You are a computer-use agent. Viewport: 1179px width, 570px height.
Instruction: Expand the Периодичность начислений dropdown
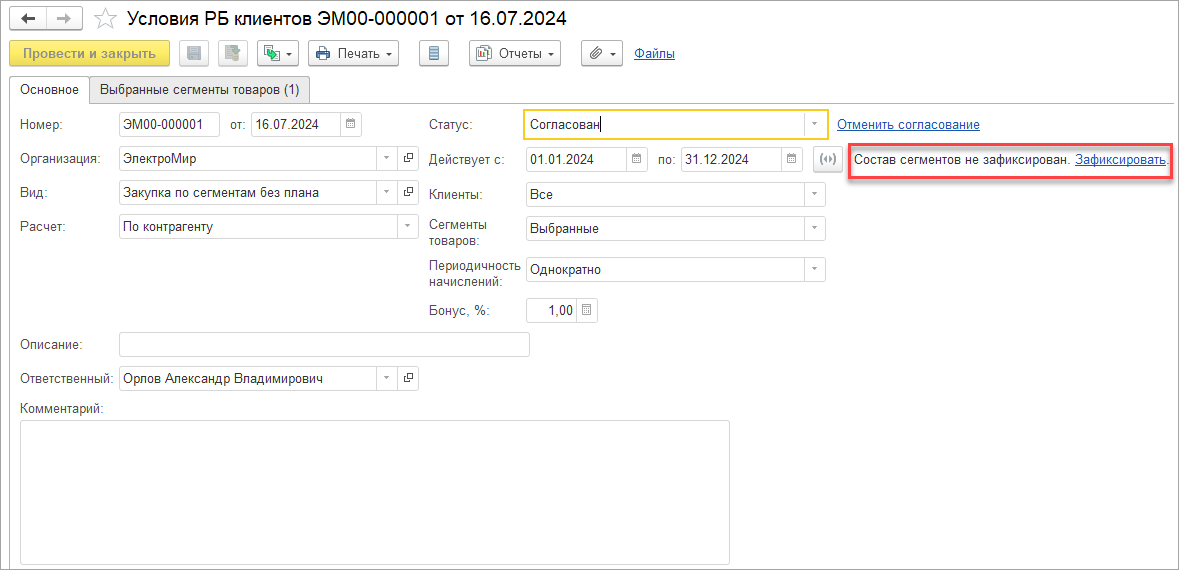pyautogui.click(x=815, y=269)
